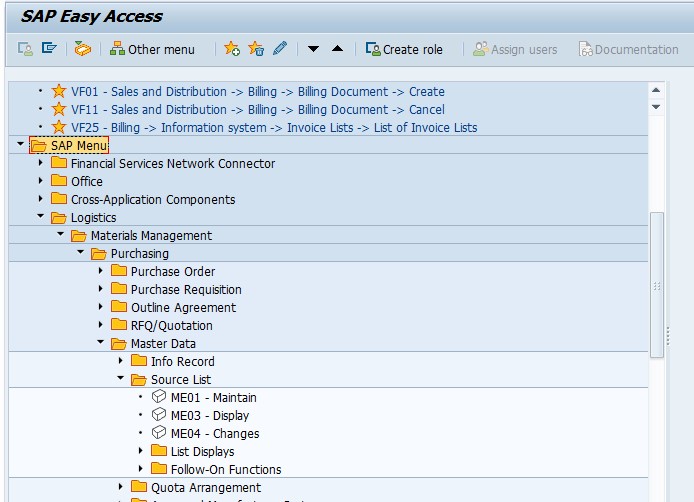Select Purchase Order tree item
The width and height of the screenshot is (694, 502).
pos(173,271)
